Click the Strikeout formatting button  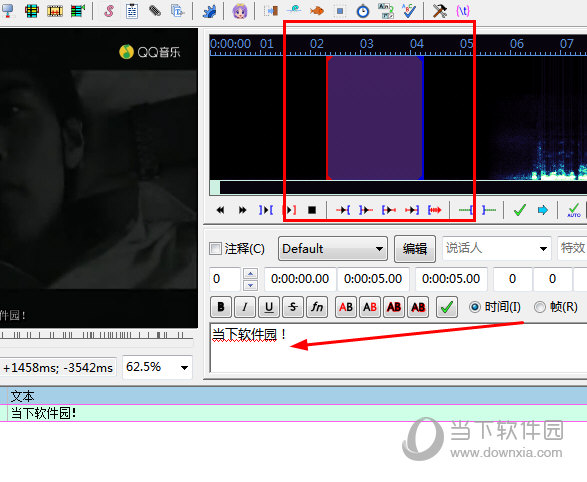(293, 307)
